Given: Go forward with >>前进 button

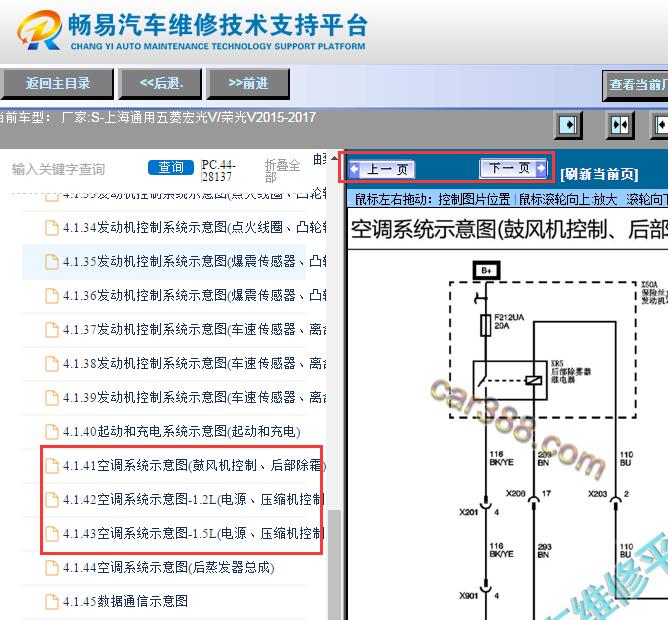Looking at the screenshot, I should coord(248,84).
